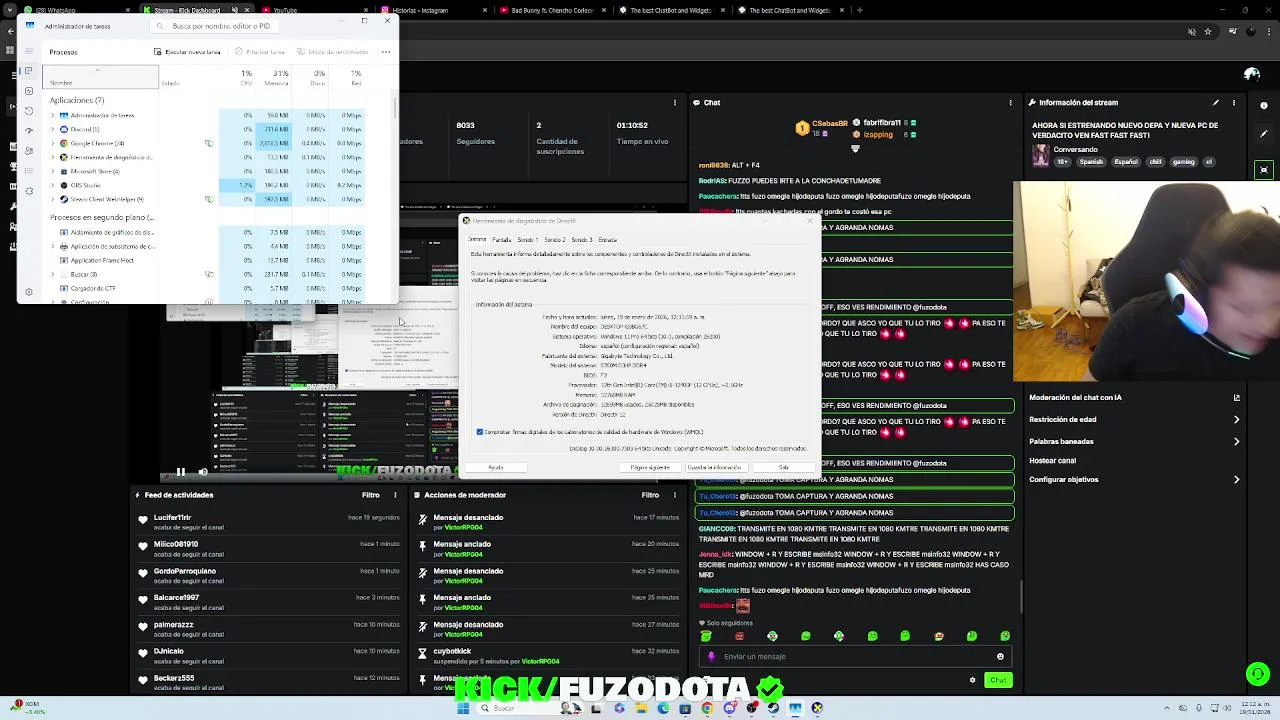
Task: Open Task Manager settings gear
Action: (x=29, y=292)
